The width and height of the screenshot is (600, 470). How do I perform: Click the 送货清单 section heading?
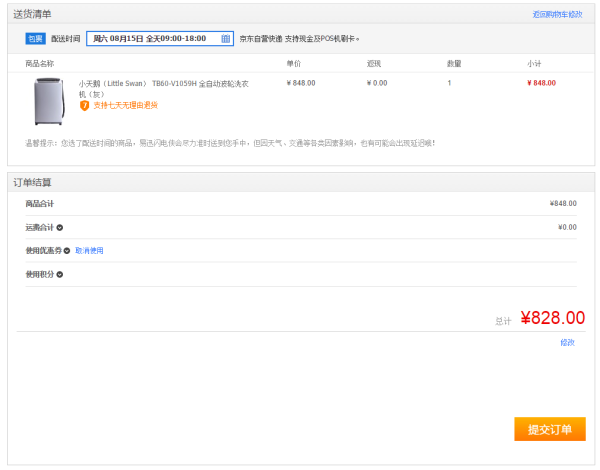(x=32, y=15)
